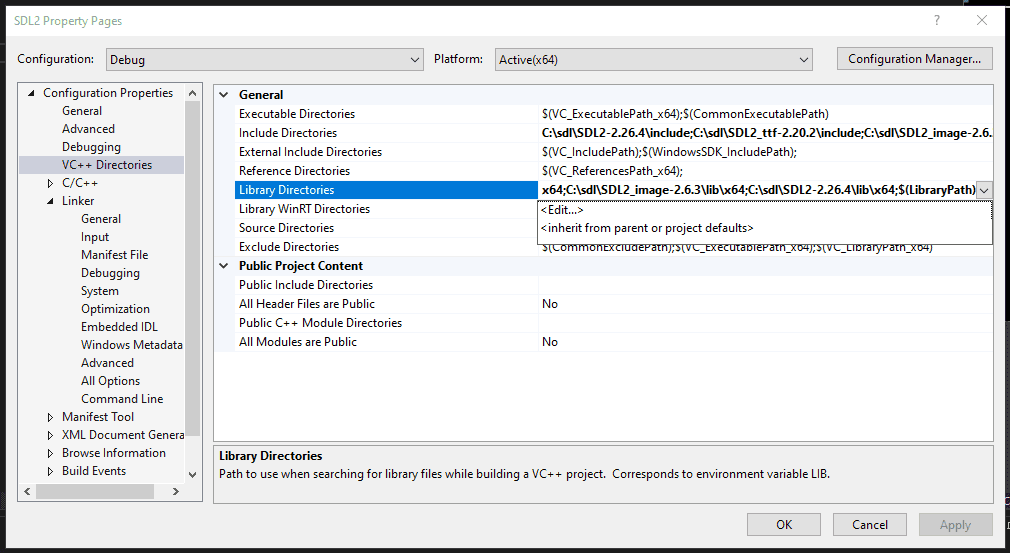Click the tree's horizontal scrollbar right arrow

(x=176, y=491)
